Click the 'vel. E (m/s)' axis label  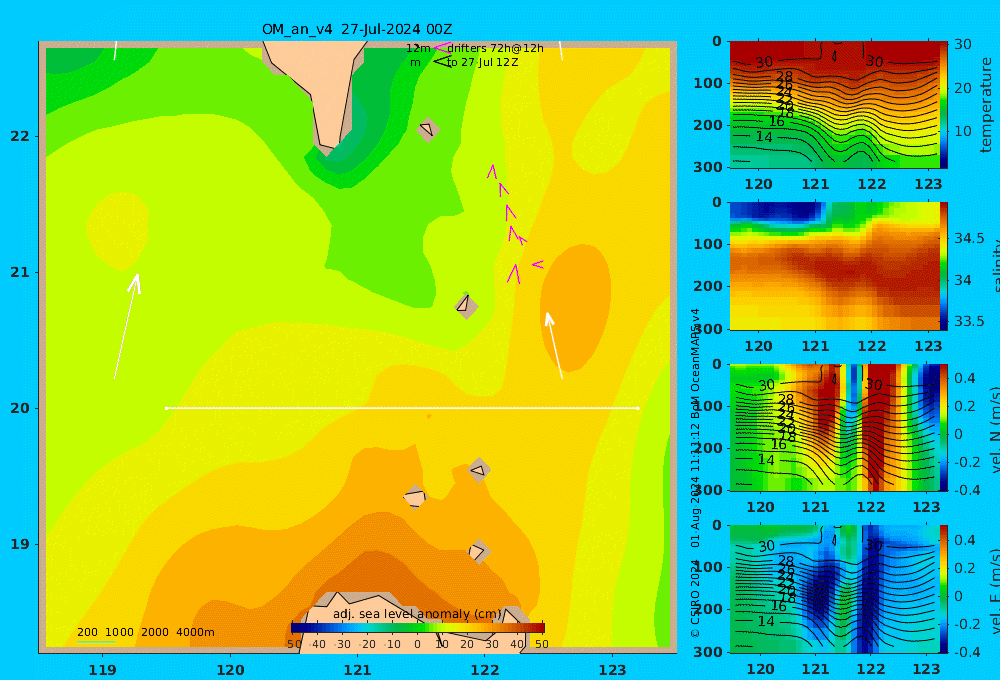994,591
